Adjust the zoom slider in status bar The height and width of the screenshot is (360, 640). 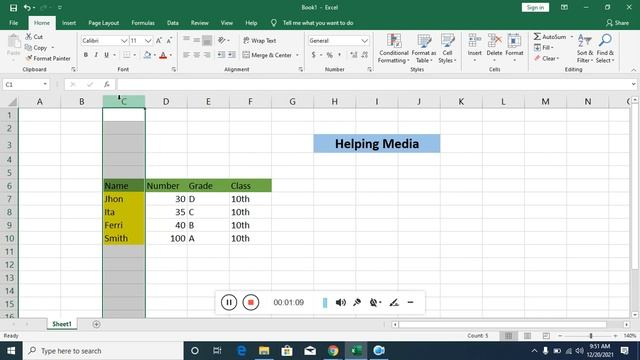pos(591,336)
